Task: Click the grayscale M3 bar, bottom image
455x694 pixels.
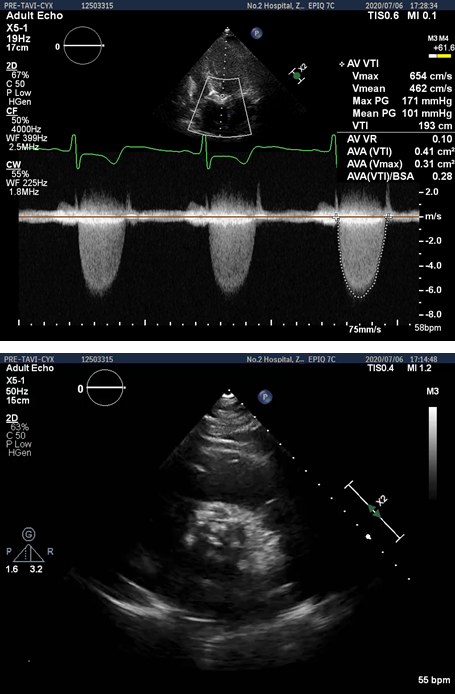Action: 433,452
